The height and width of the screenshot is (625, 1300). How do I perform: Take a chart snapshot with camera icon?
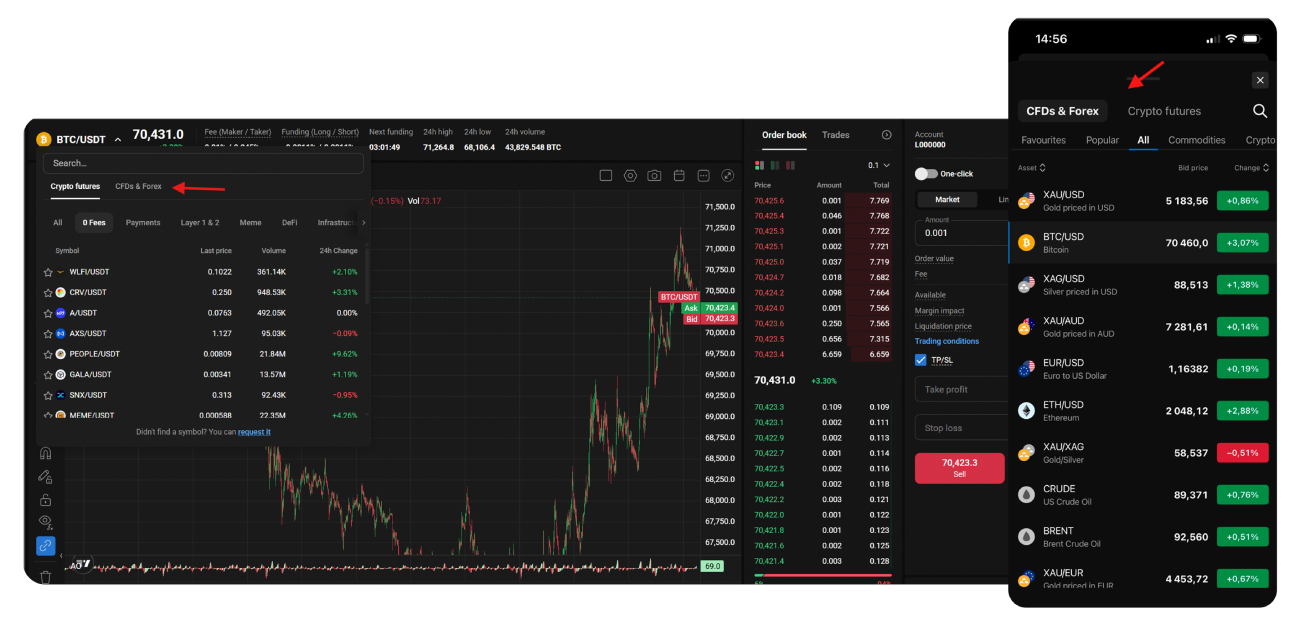coord(654,174)
